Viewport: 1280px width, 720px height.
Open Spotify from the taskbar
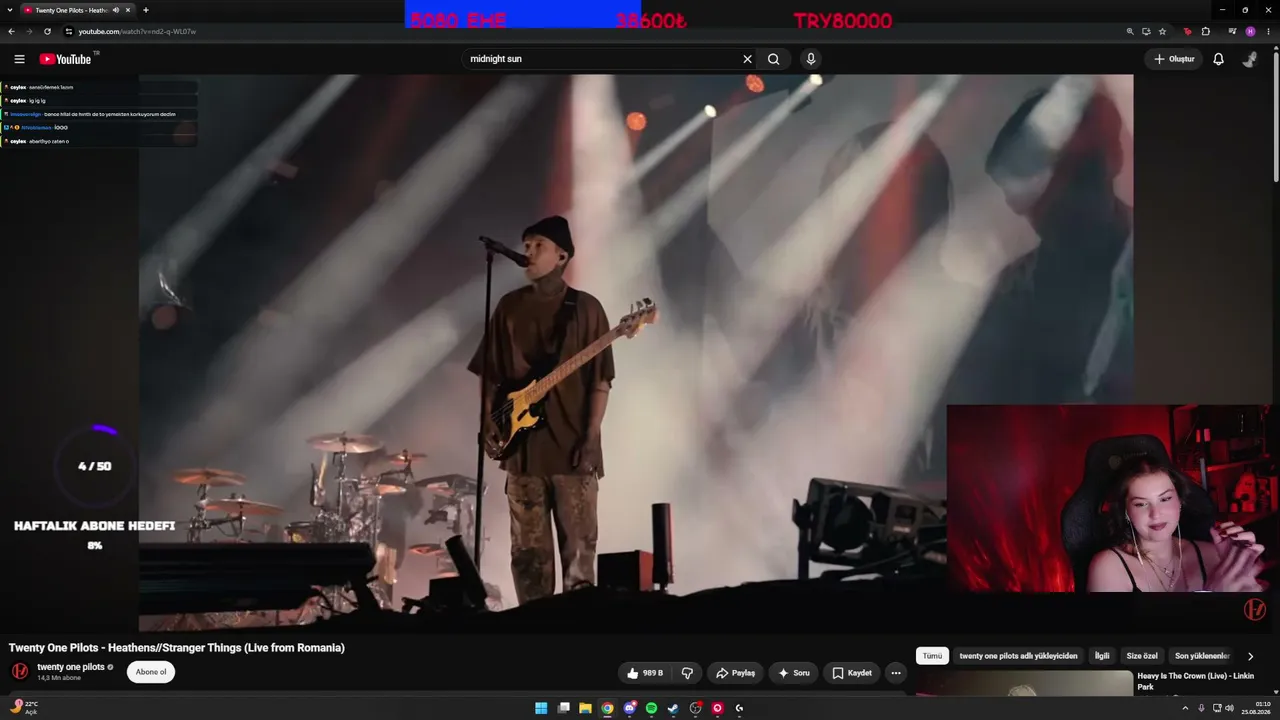651,708
